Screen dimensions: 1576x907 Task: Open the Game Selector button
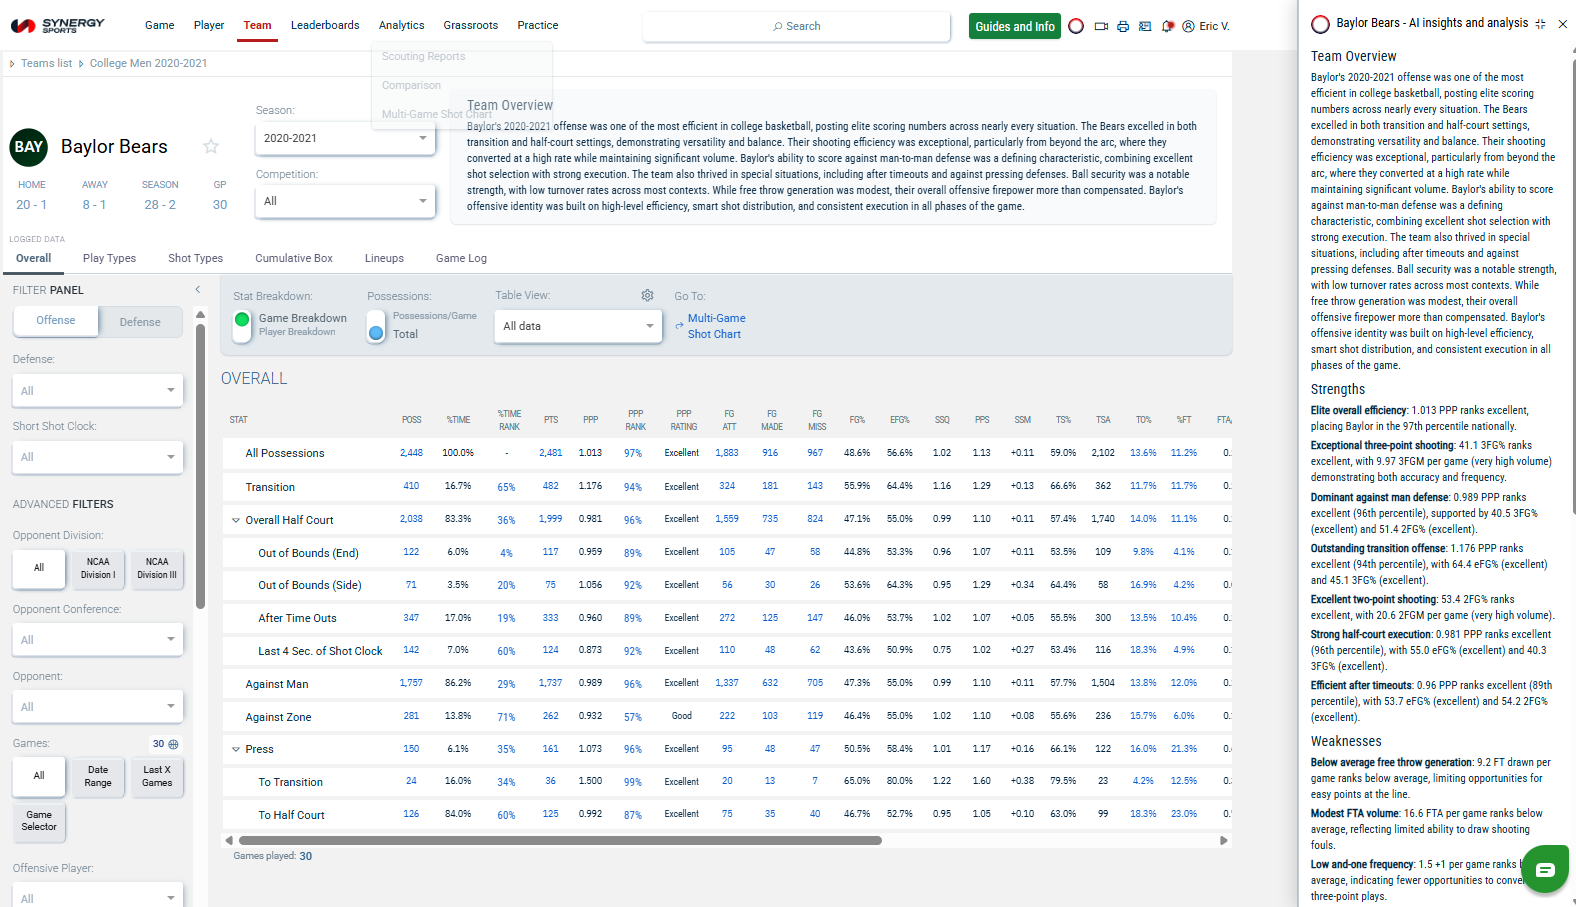coord(39,821)
